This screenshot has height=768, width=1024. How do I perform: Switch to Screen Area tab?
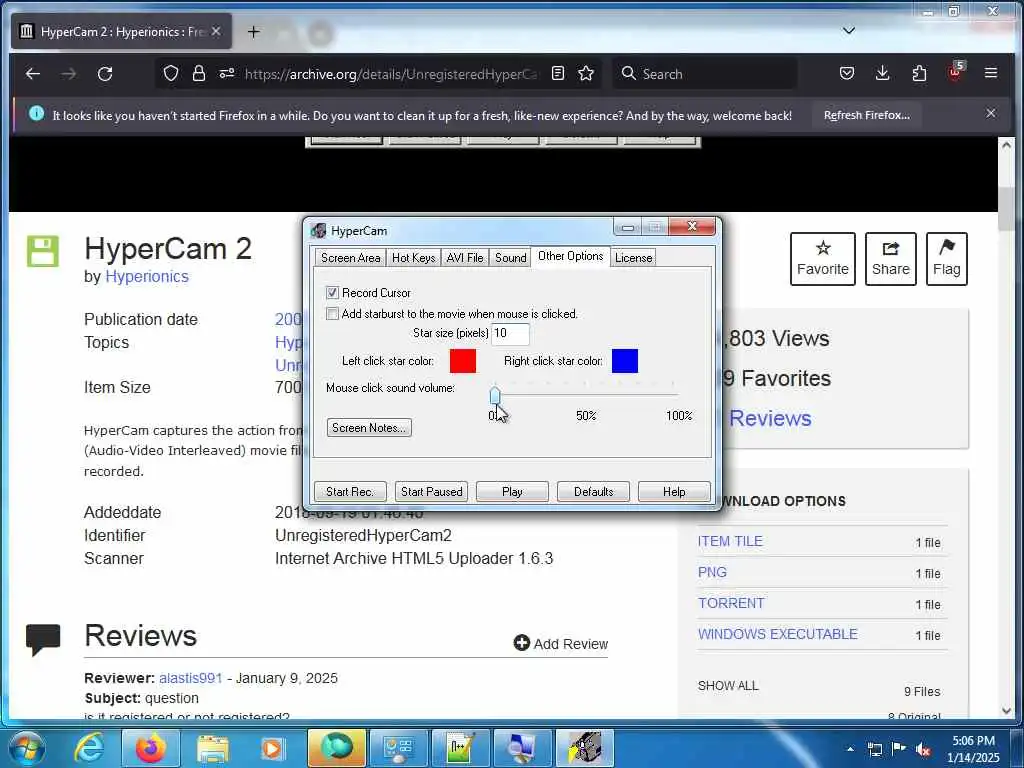tap(350, 258)
